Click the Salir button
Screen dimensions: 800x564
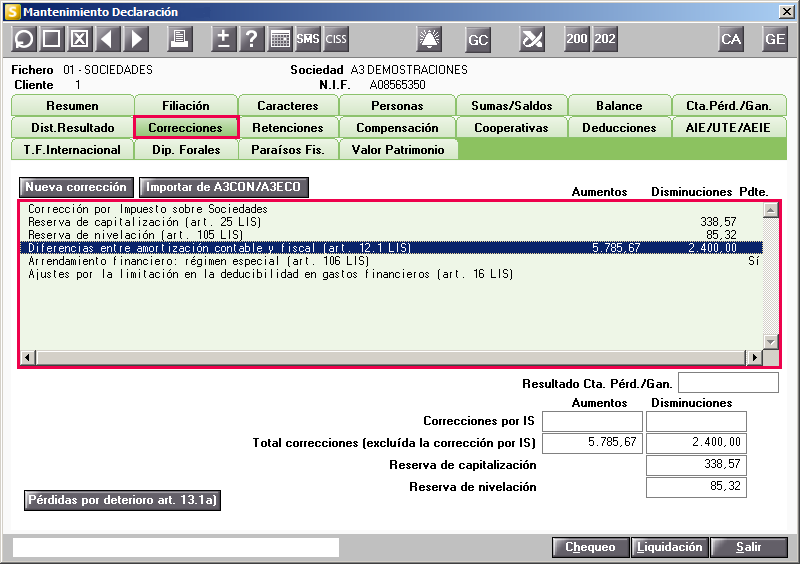[749, 547]
